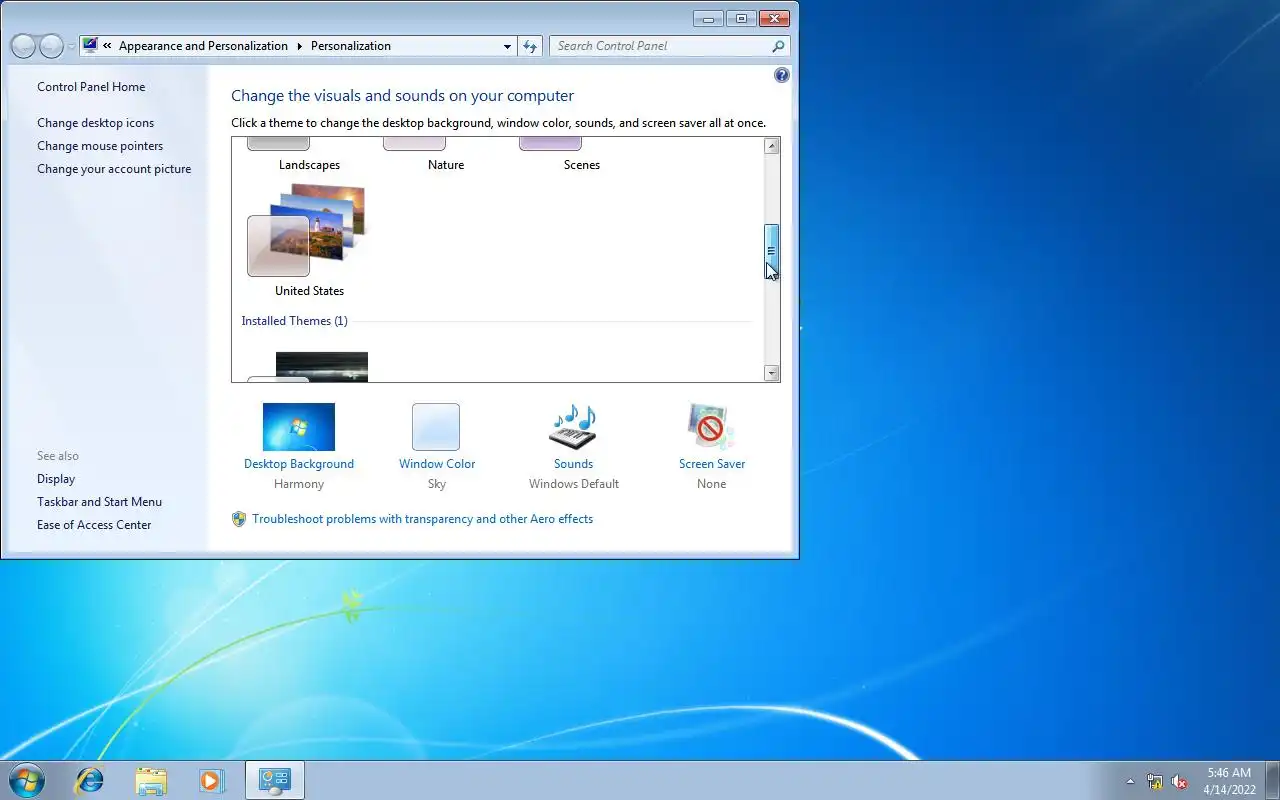1280x800 pixels.
Task: Show hidden tray icons arrow
Action: pos(1130,782)
